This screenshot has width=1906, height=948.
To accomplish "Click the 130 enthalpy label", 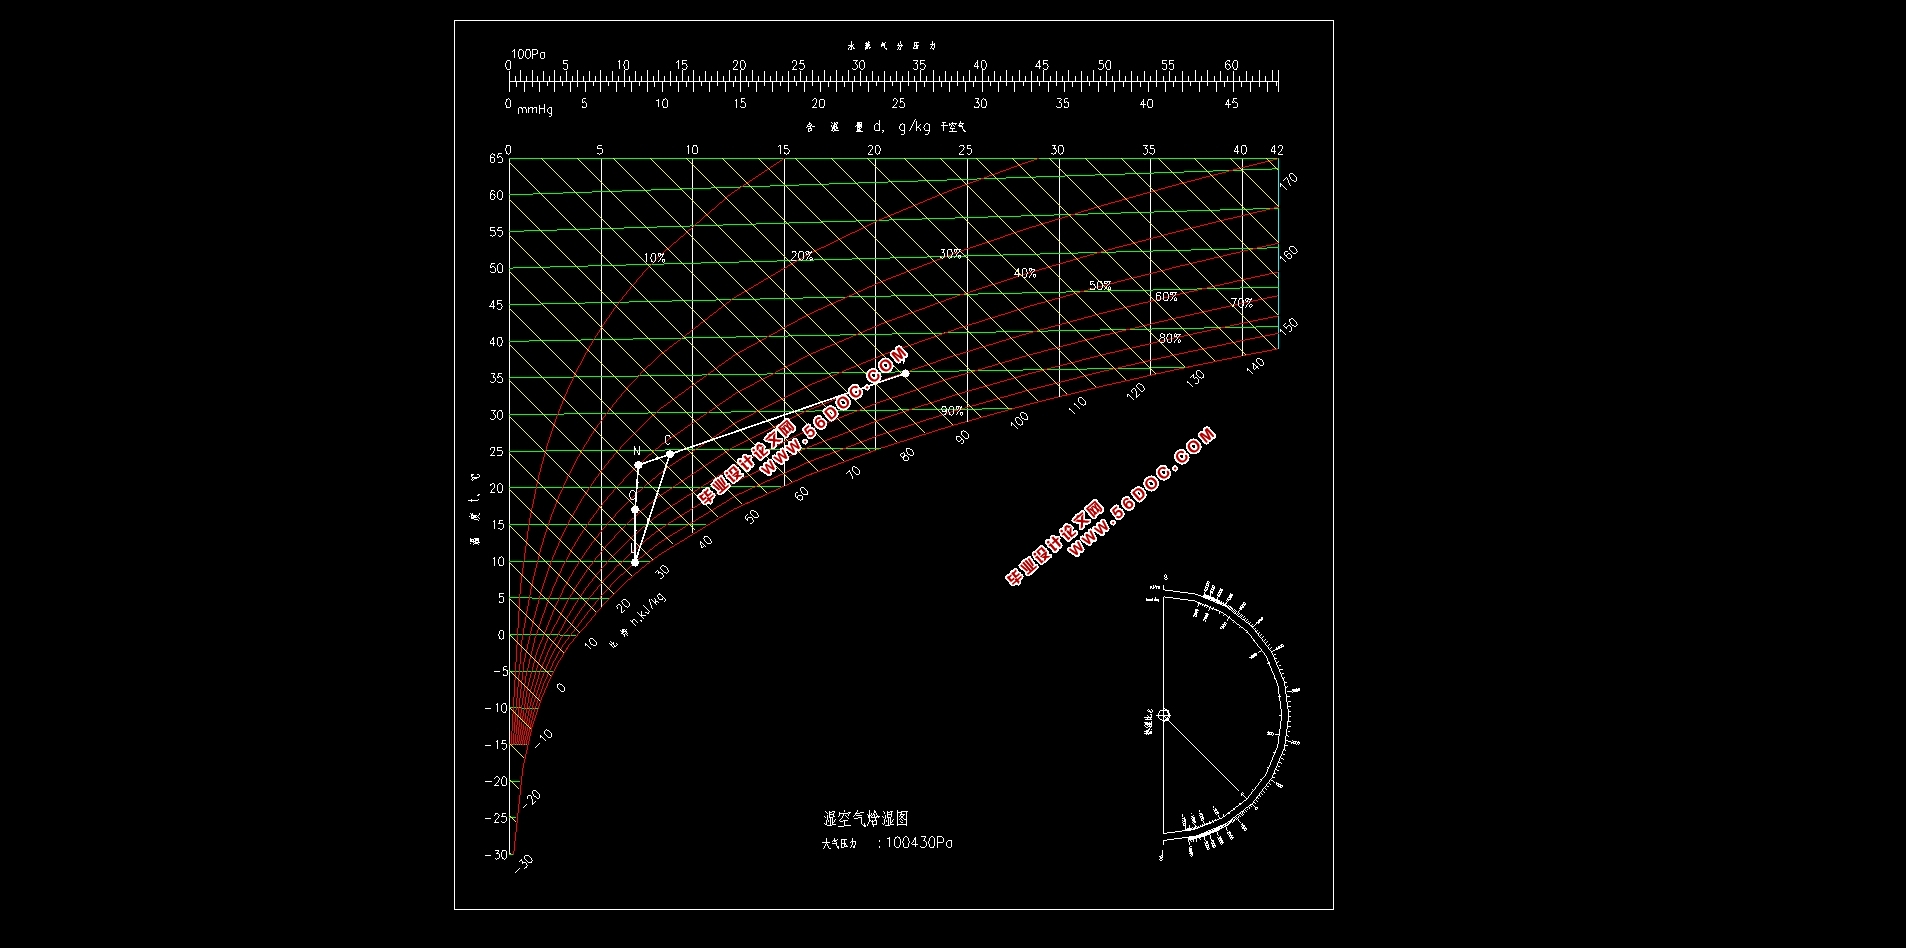I will click(1195, 379).
